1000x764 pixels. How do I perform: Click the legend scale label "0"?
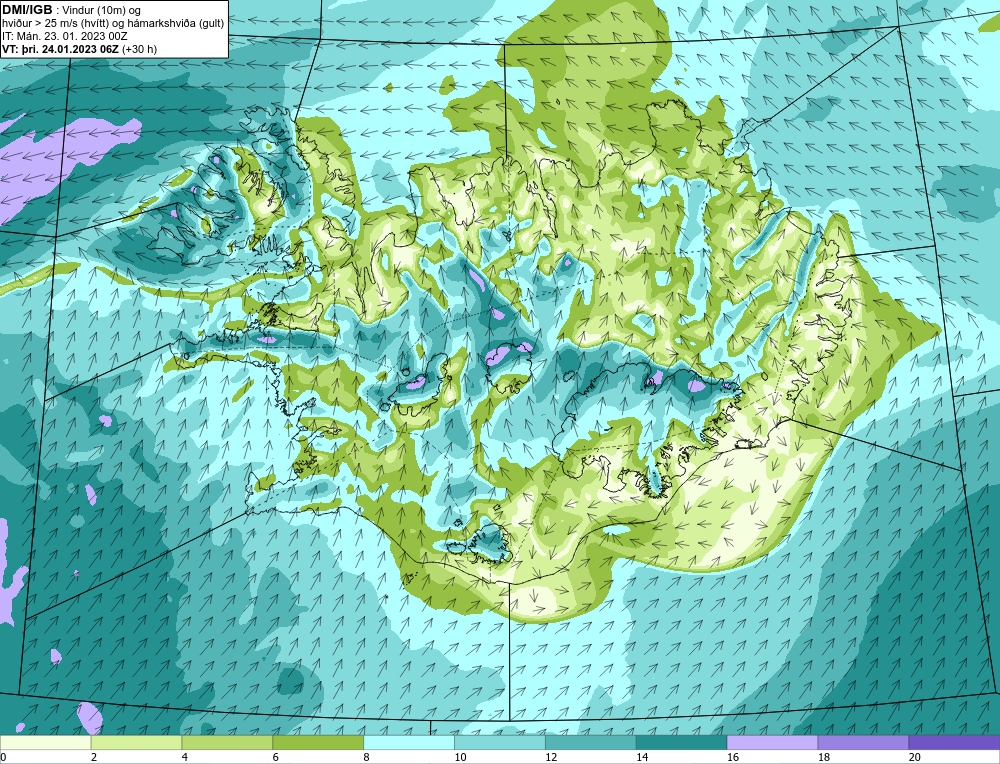3,757
